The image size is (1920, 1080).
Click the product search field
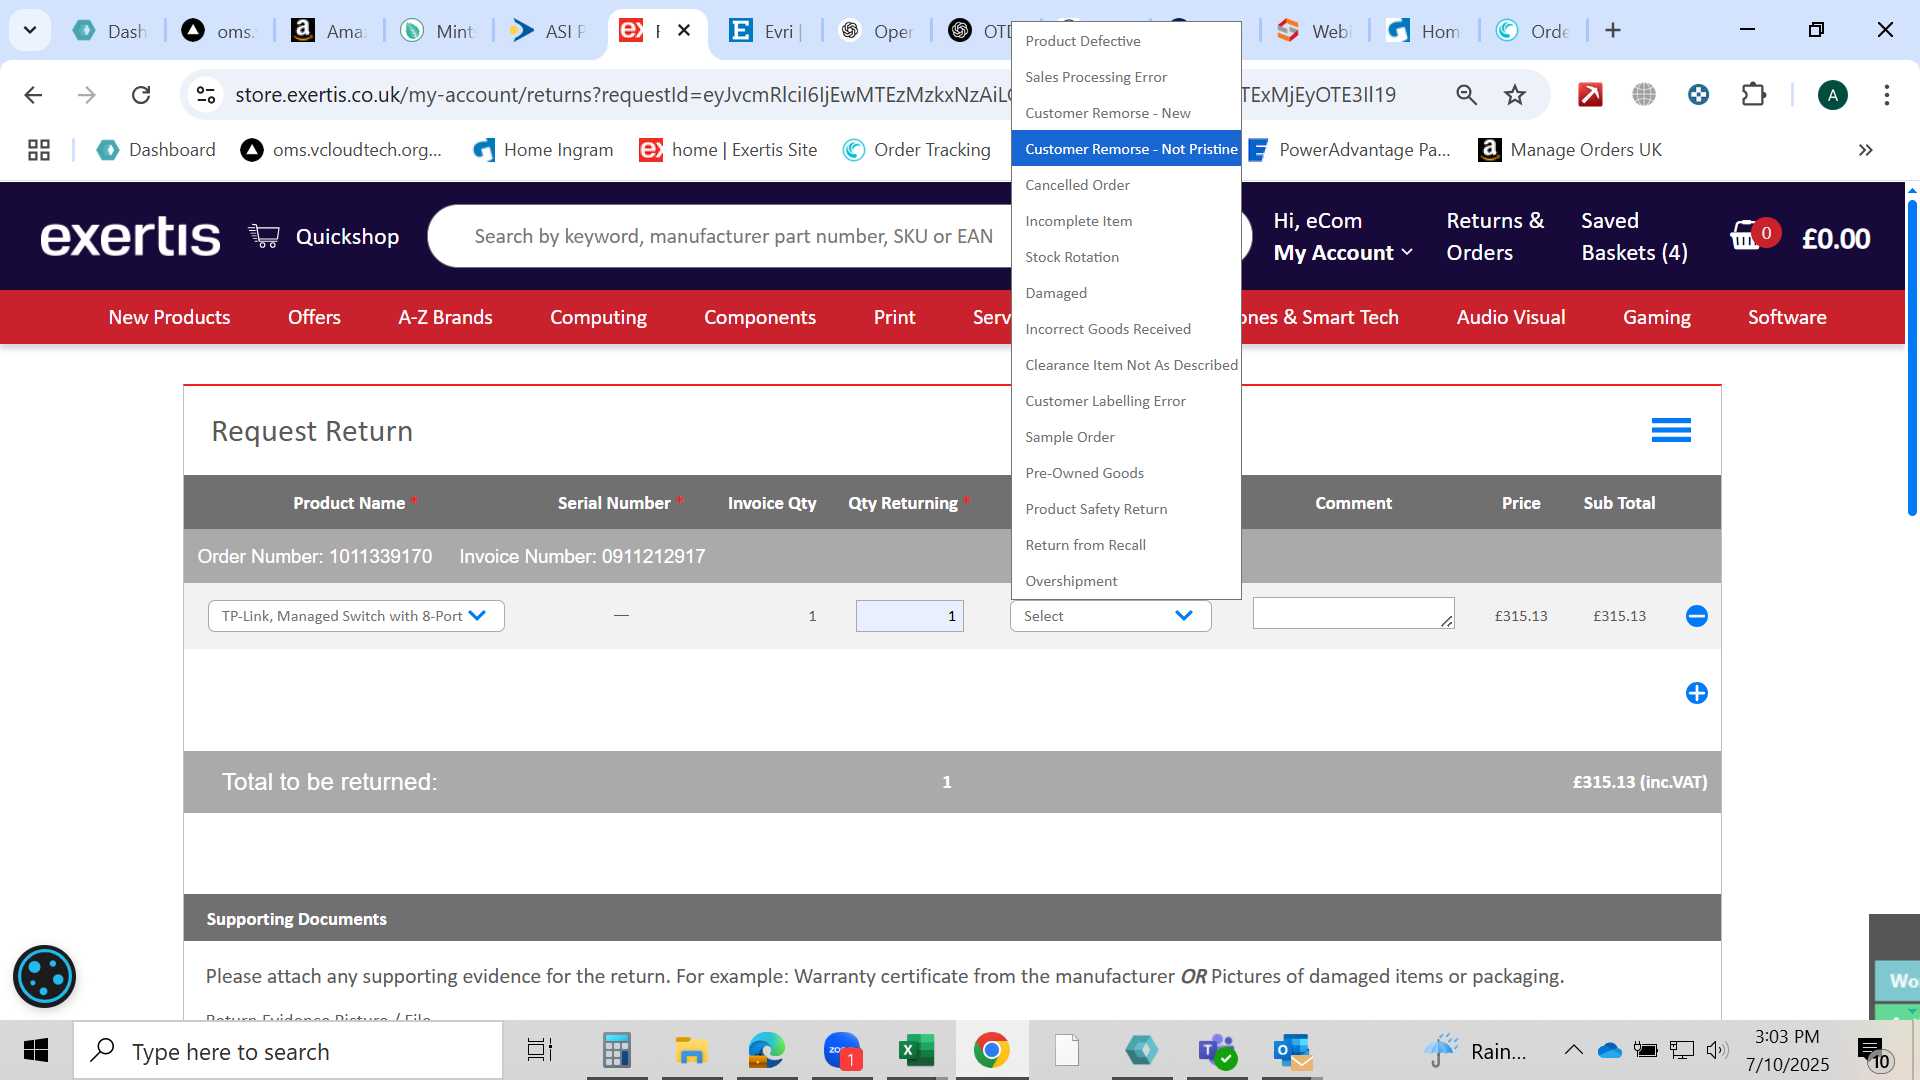[735, 237]
